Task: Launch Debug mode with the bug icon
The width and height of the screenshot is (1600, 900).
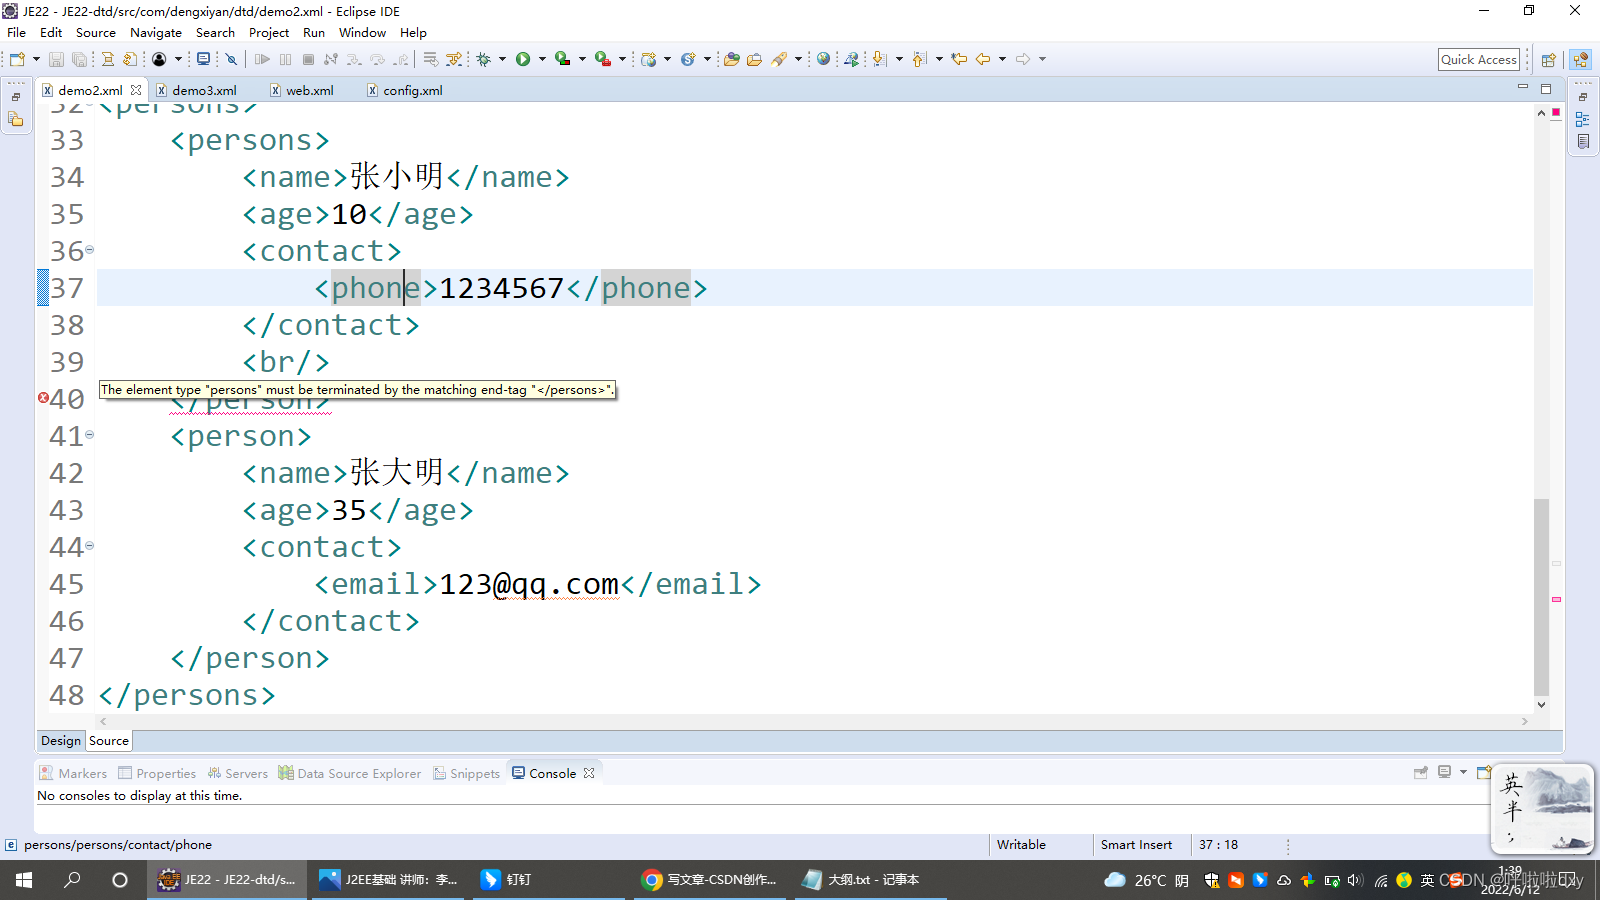Action: (487, 59)
